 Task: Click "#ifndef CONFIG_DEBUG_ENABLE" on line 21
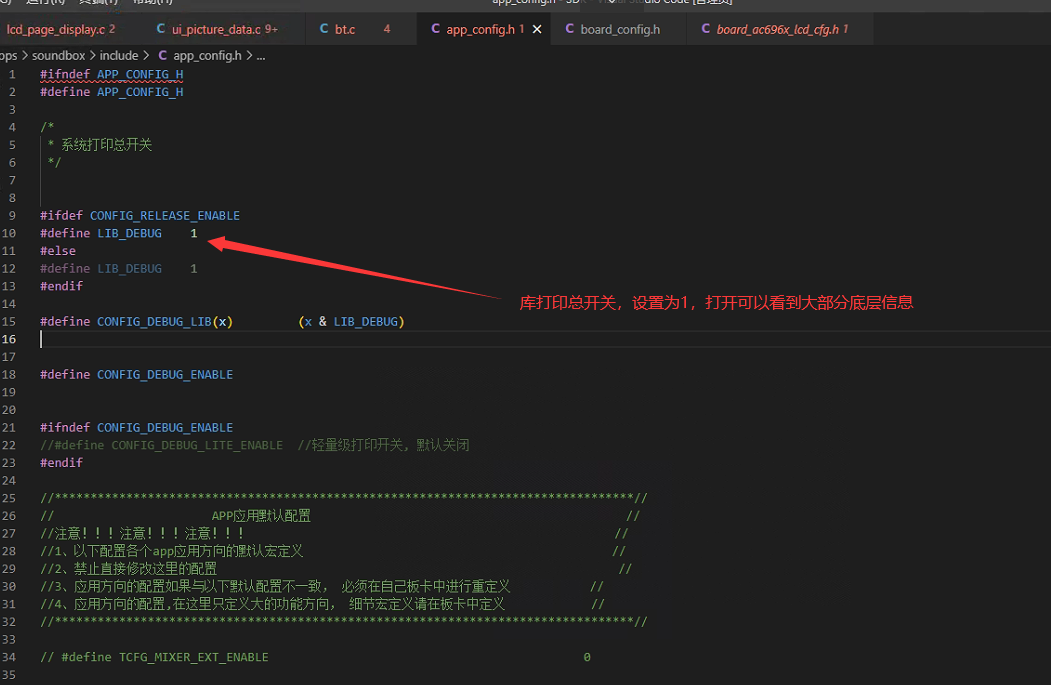(x=136, y=428)
